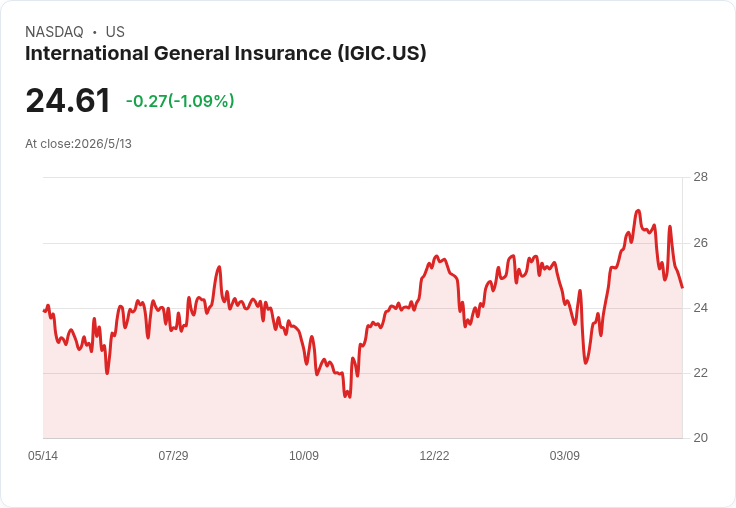Click the 22 y-axis price label
The height and width of the screenshot is (508, 736).
point(700,373)
